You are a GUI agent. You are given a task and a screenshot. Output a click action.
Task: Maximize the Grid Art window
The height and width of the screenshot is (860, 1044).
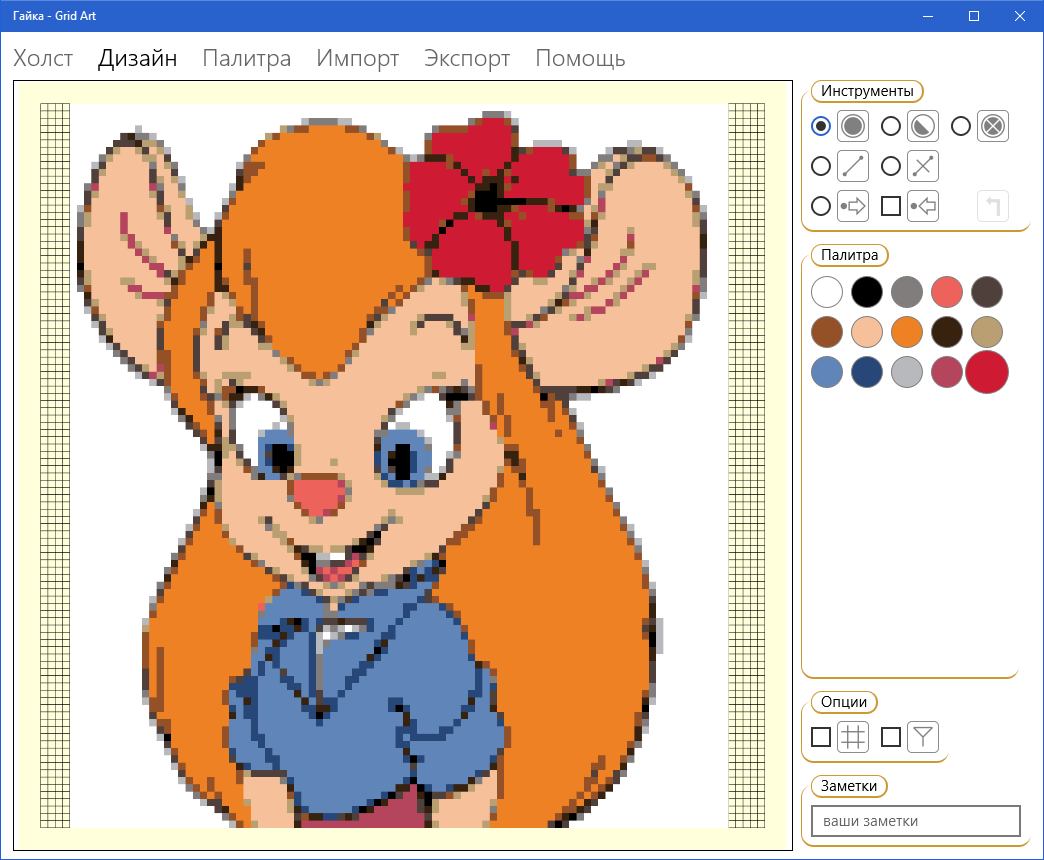click(974, 16)
